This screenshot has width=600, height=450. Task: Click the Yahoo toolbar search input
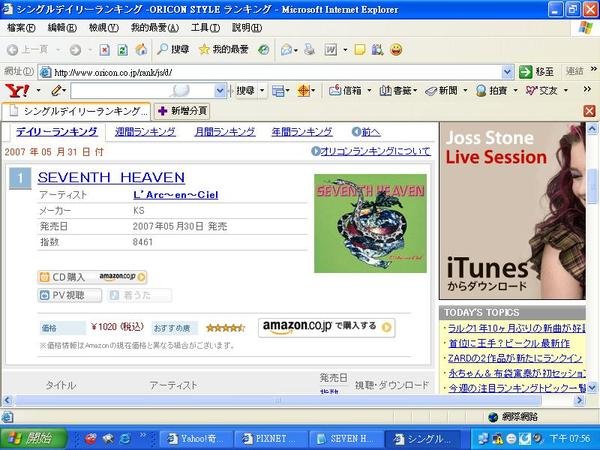coord(143,91)
